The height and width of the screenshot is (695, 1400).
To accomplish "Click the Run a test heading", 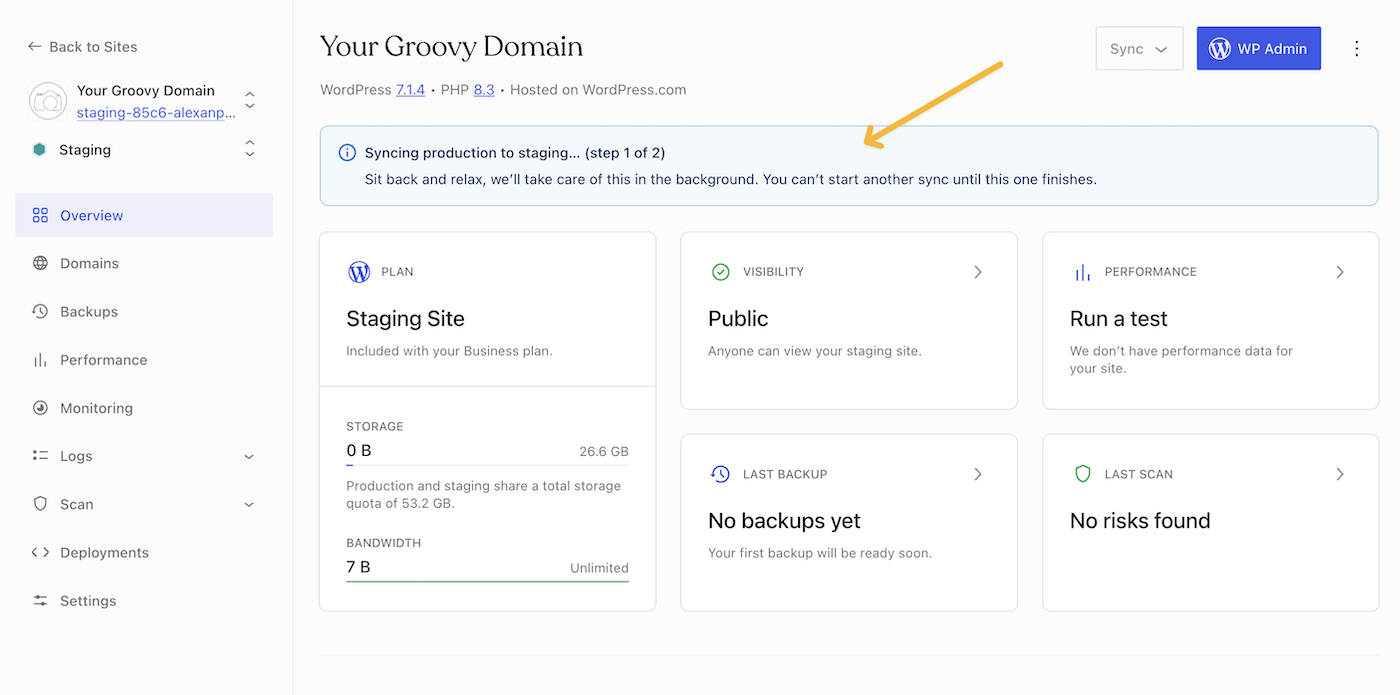I will coord(1119,319).
